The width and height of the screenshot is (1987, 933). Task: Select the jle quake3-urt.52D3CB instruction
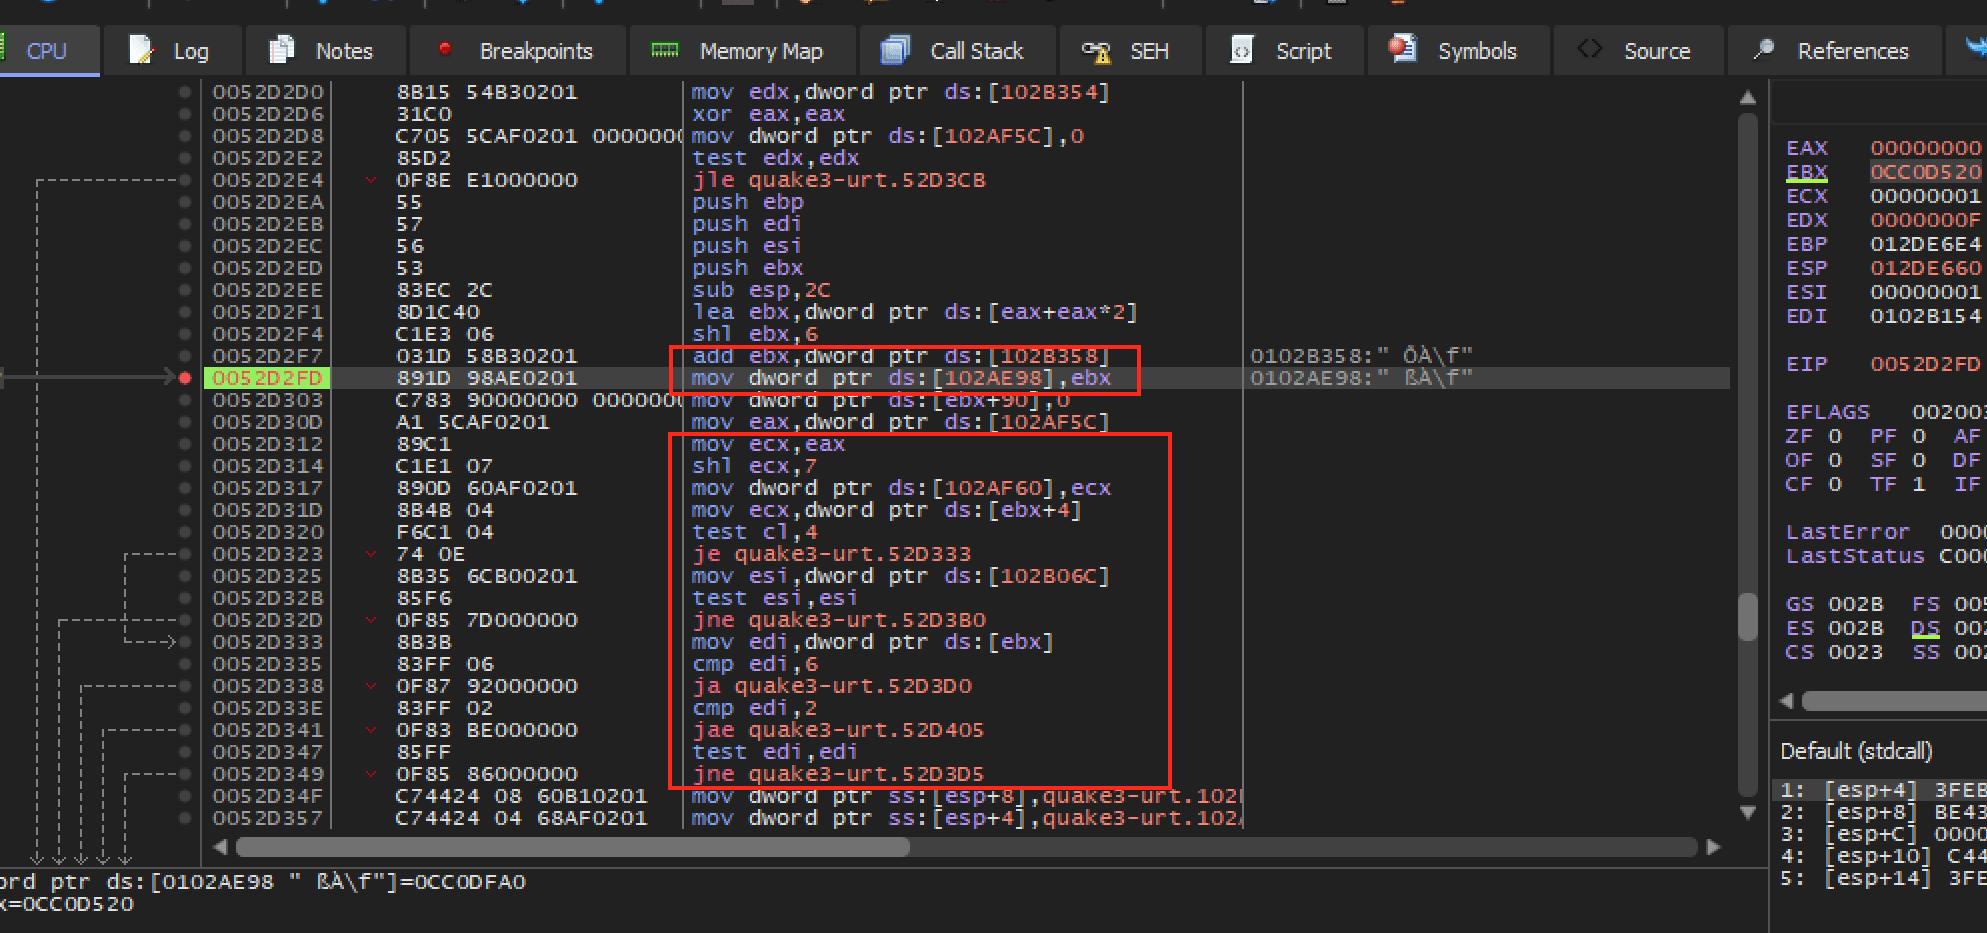point(838,180)
